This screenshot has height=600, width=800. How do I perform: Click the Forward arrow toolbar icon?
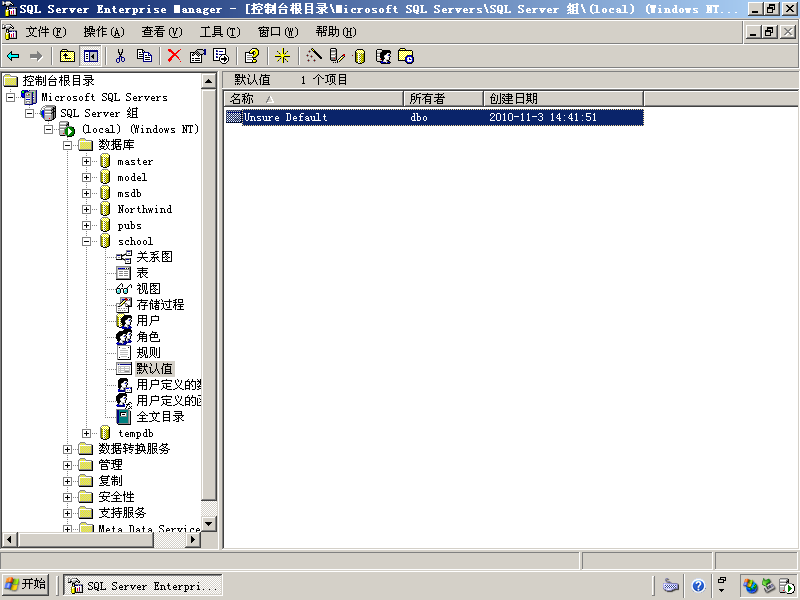click(x=36, y=56)
